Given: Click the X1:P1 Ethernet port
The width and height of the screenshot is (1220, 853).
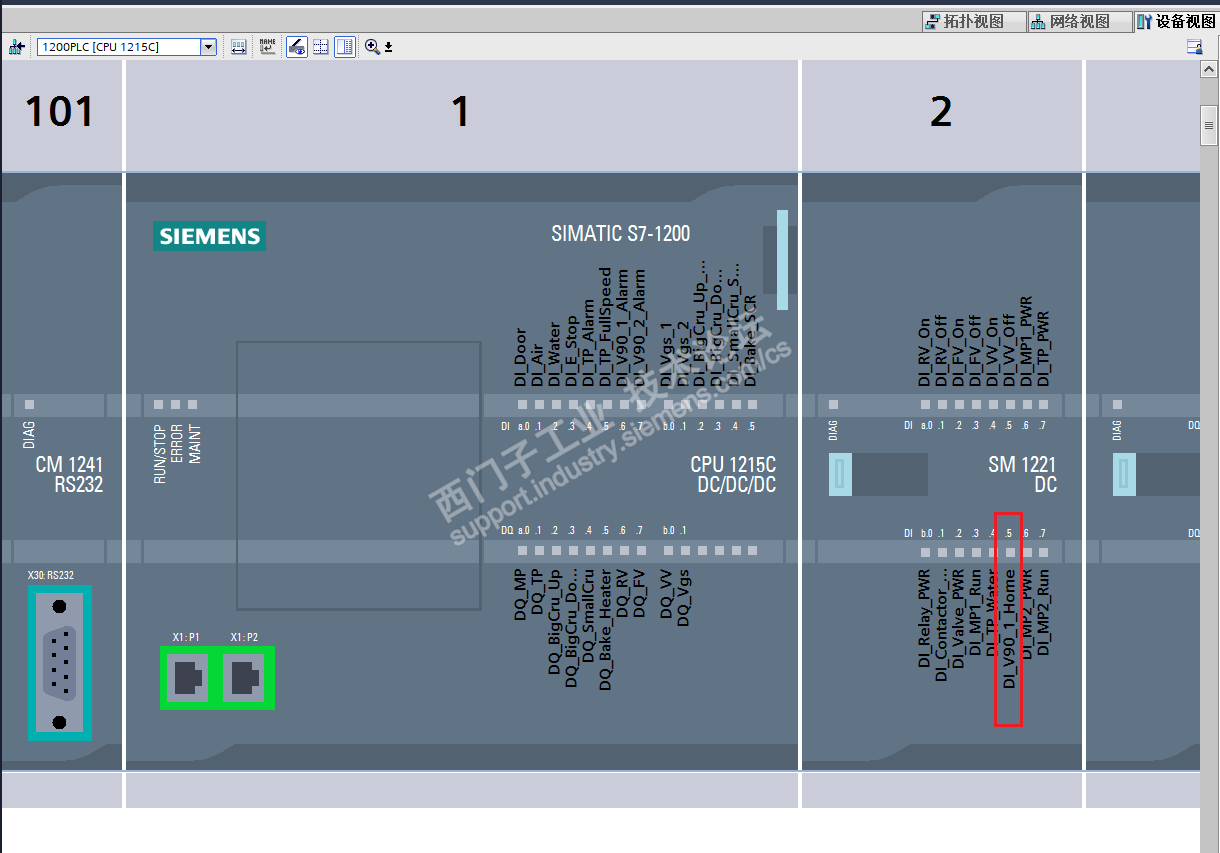Looking at the screenshot, I should (189, 678).
